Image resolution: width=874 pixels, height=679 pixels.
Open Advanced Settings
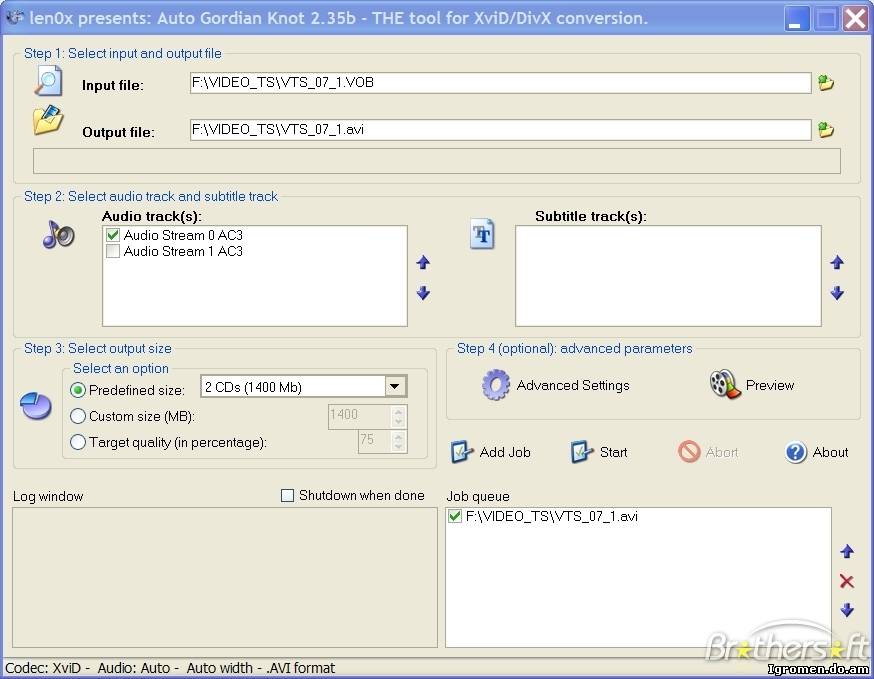(572, 385)
